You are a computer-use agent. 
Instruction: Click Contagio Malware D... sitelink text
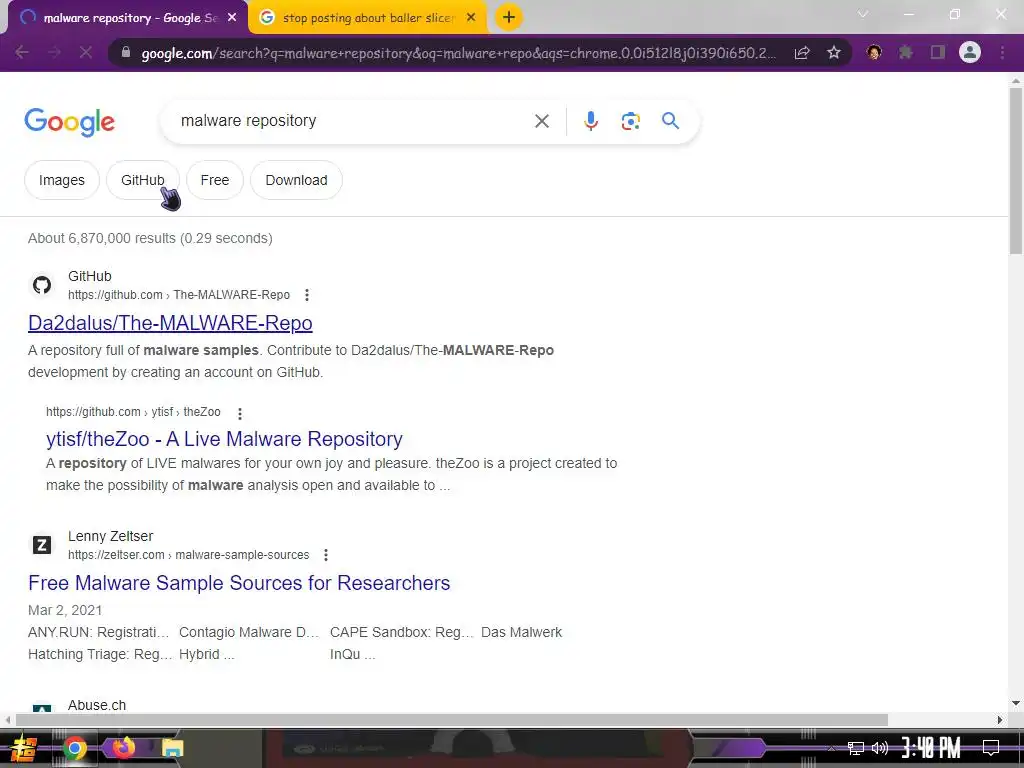pyautogui.click(x=249, y=632)
